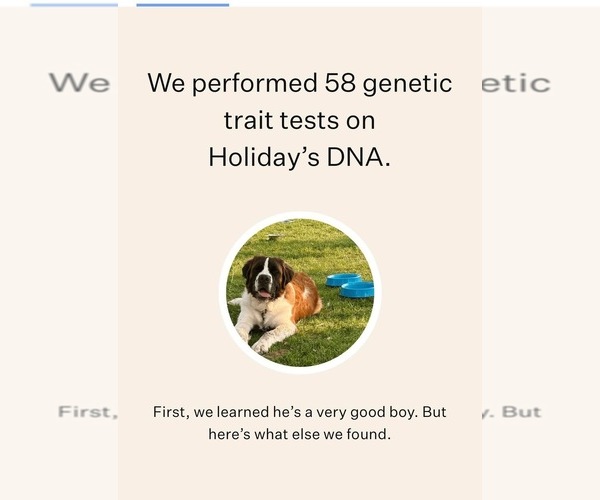Tap the right blurred side panel
This screenshot has height=500, width=600.
pyautogui.click(x=540, y=250)
